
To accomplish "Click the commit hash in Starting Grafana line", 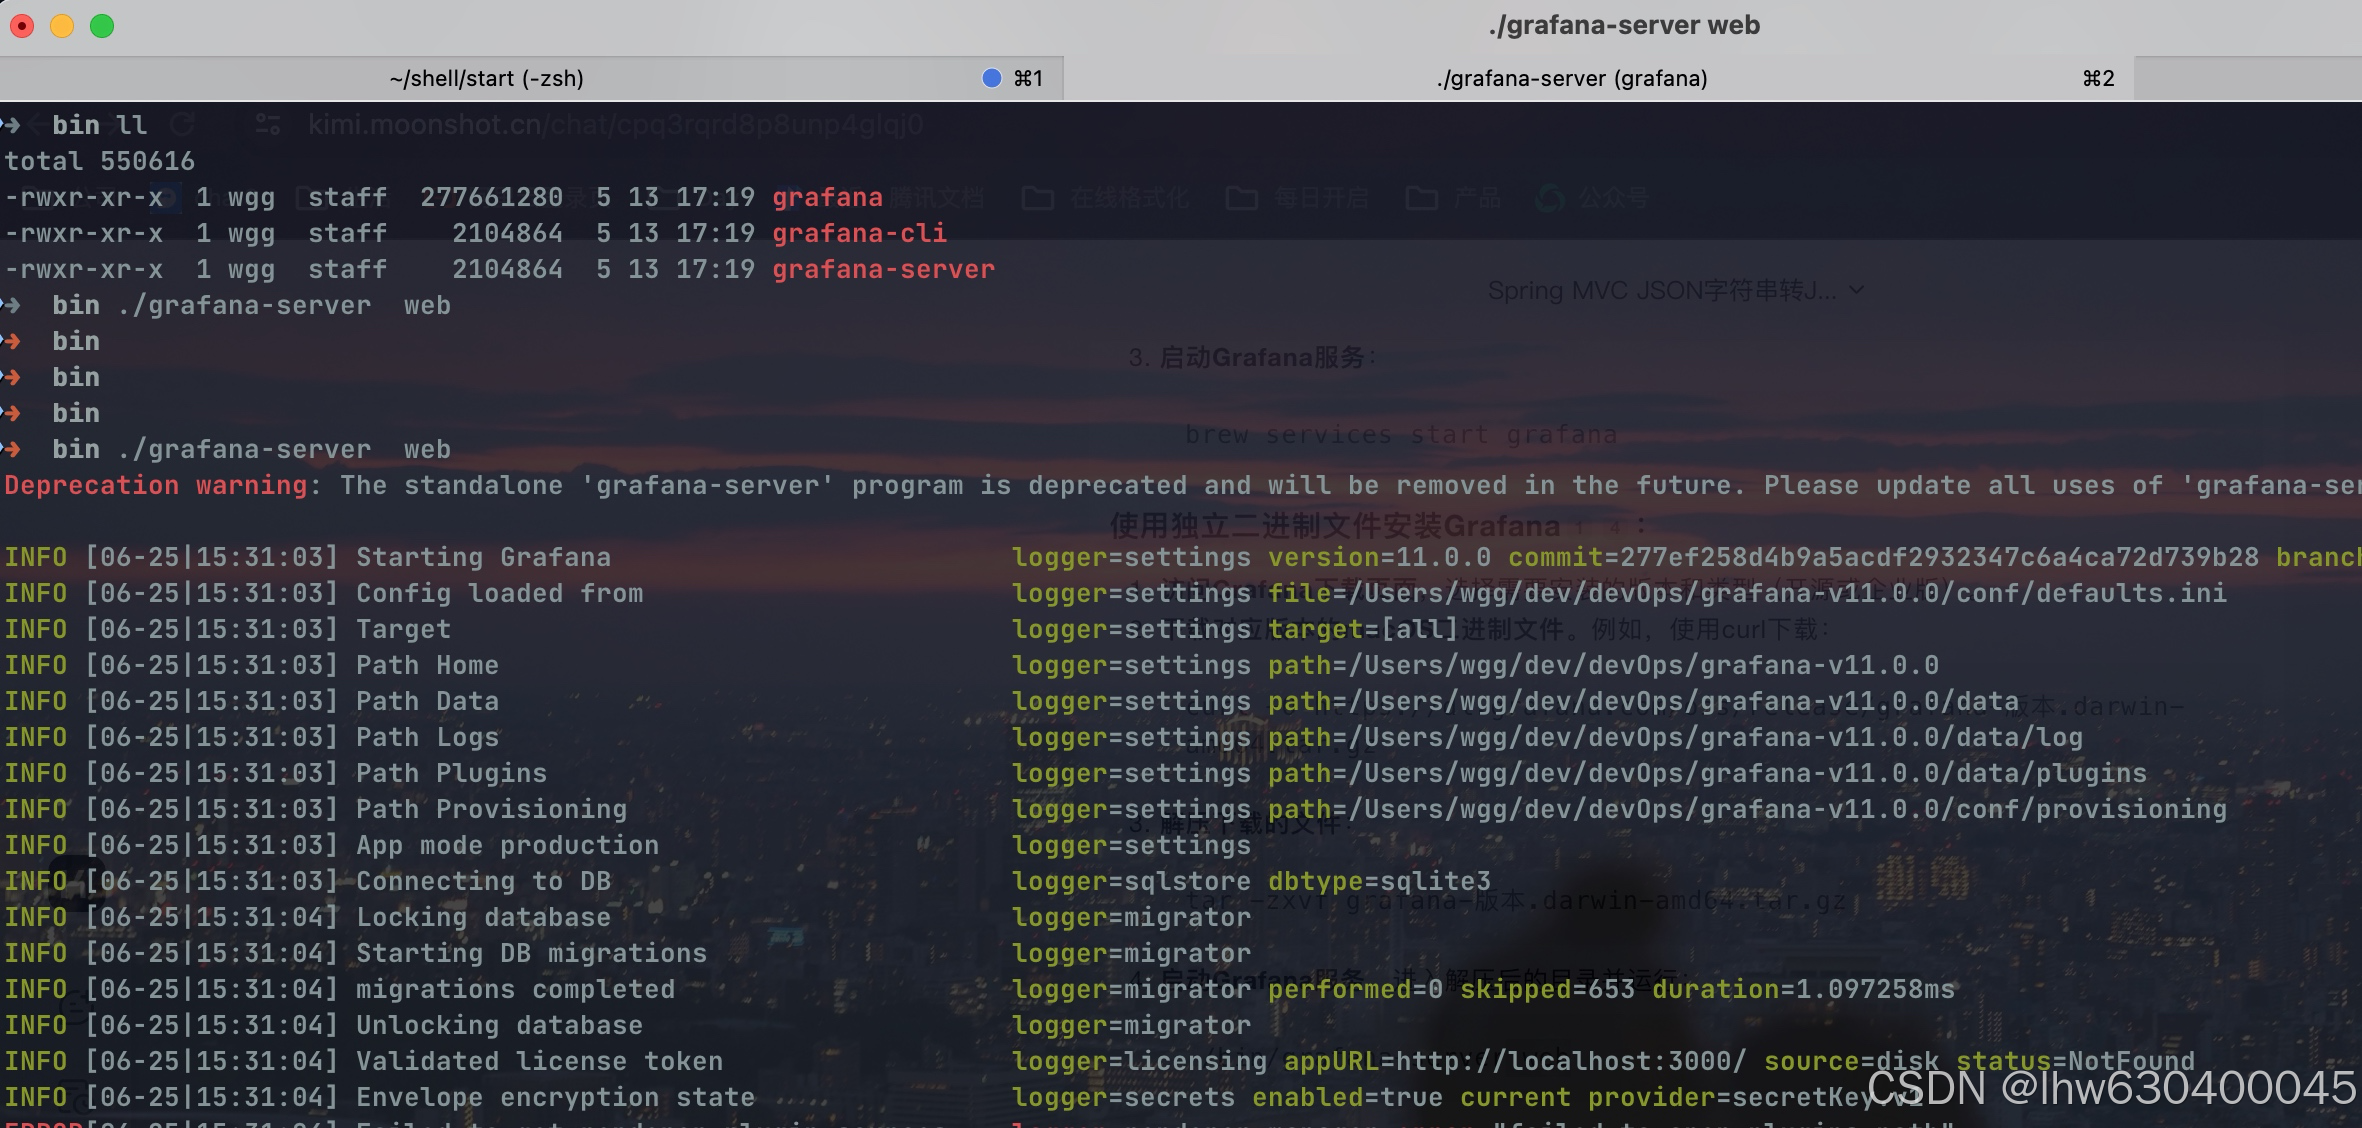I will (x=1938, y=557).
